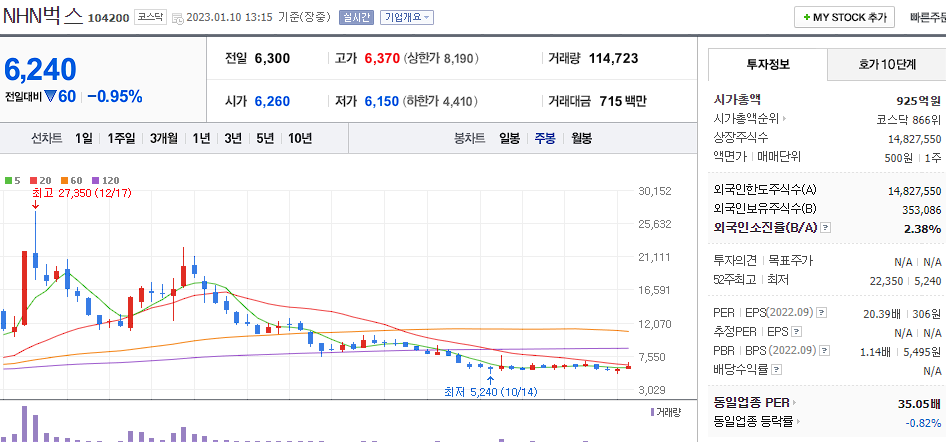This screenshot has height=442, width=946.
Task: Open the 기업개요 dropdown
Action: click(x=407, y=17)
